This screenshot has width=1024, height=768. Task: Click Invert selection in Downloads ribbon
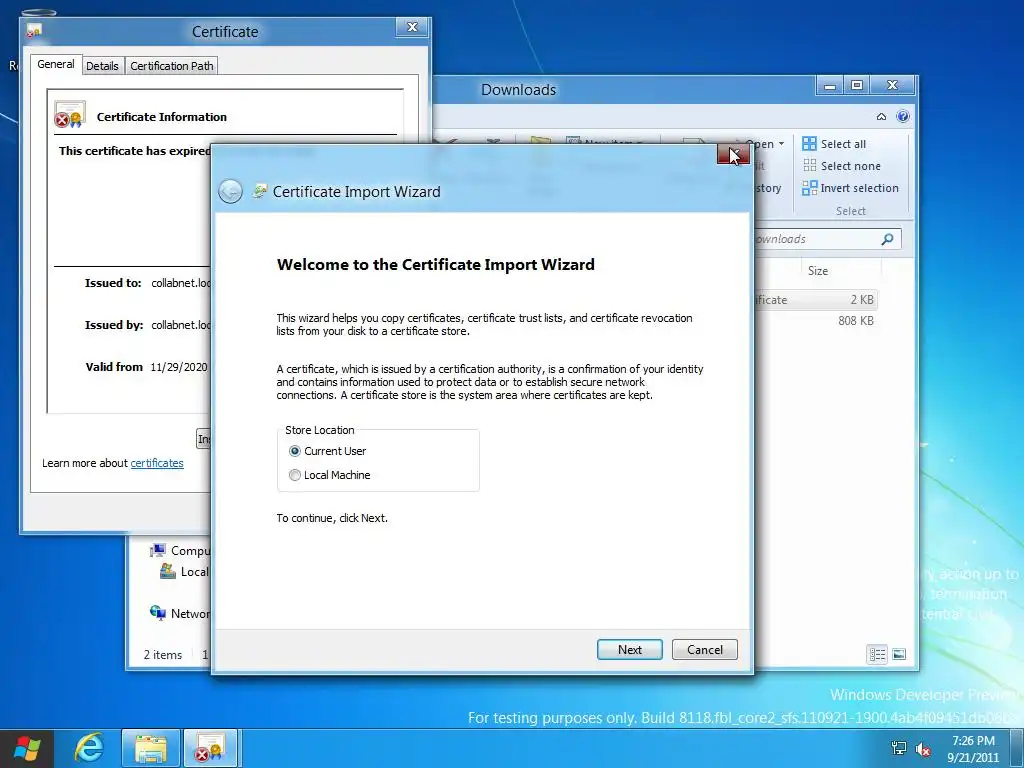[x=850, y=188]
